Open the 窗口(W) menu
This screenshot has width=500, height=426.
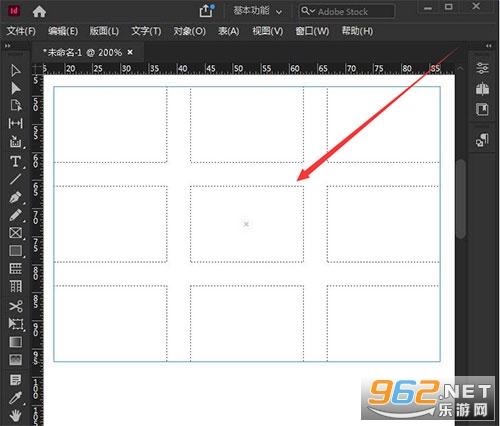[x=312, y=31]
